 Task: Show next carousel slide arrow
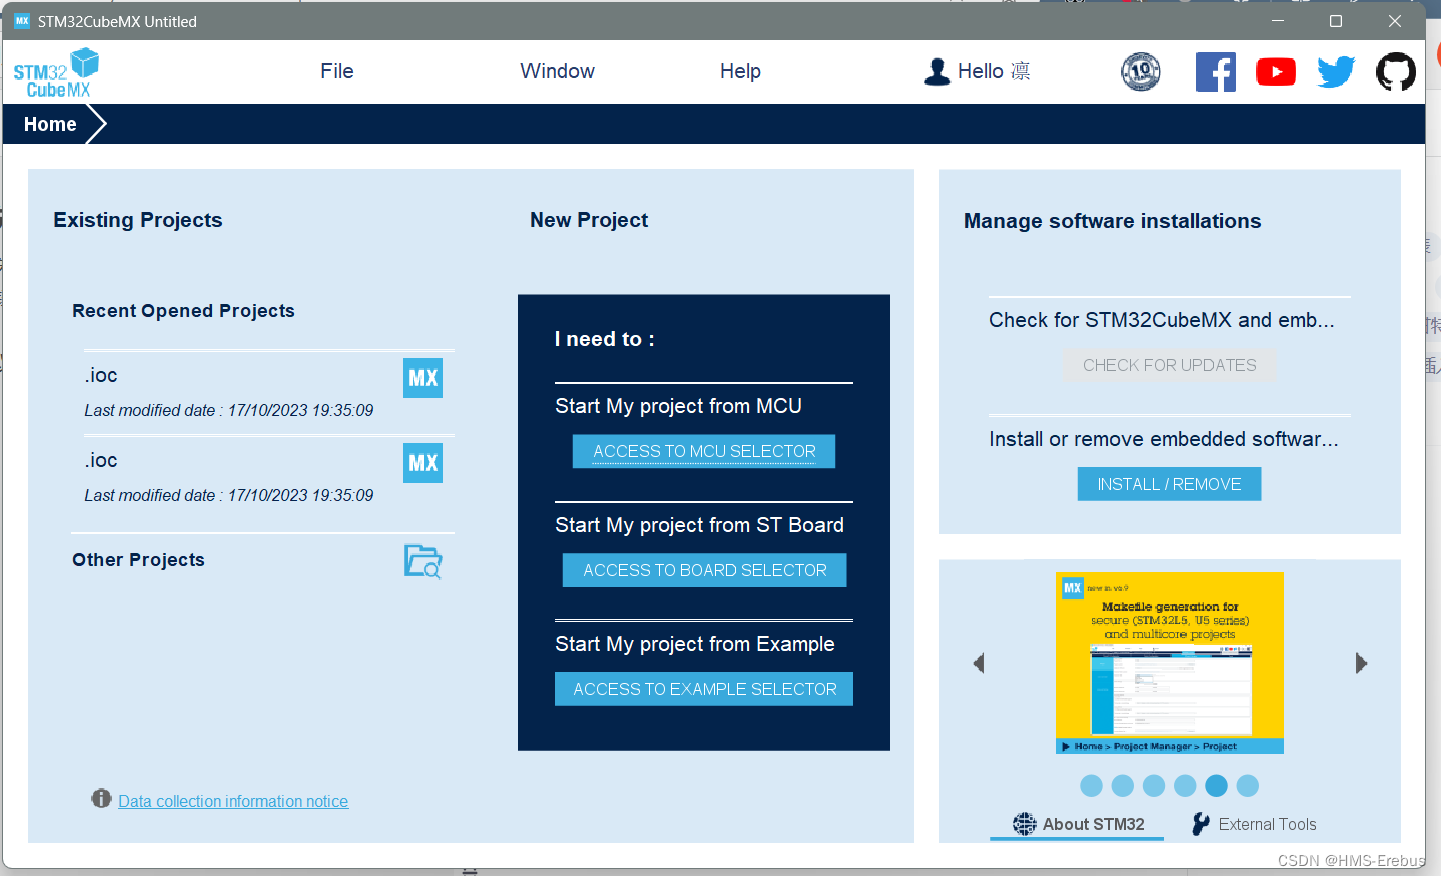click(1361, 663)
